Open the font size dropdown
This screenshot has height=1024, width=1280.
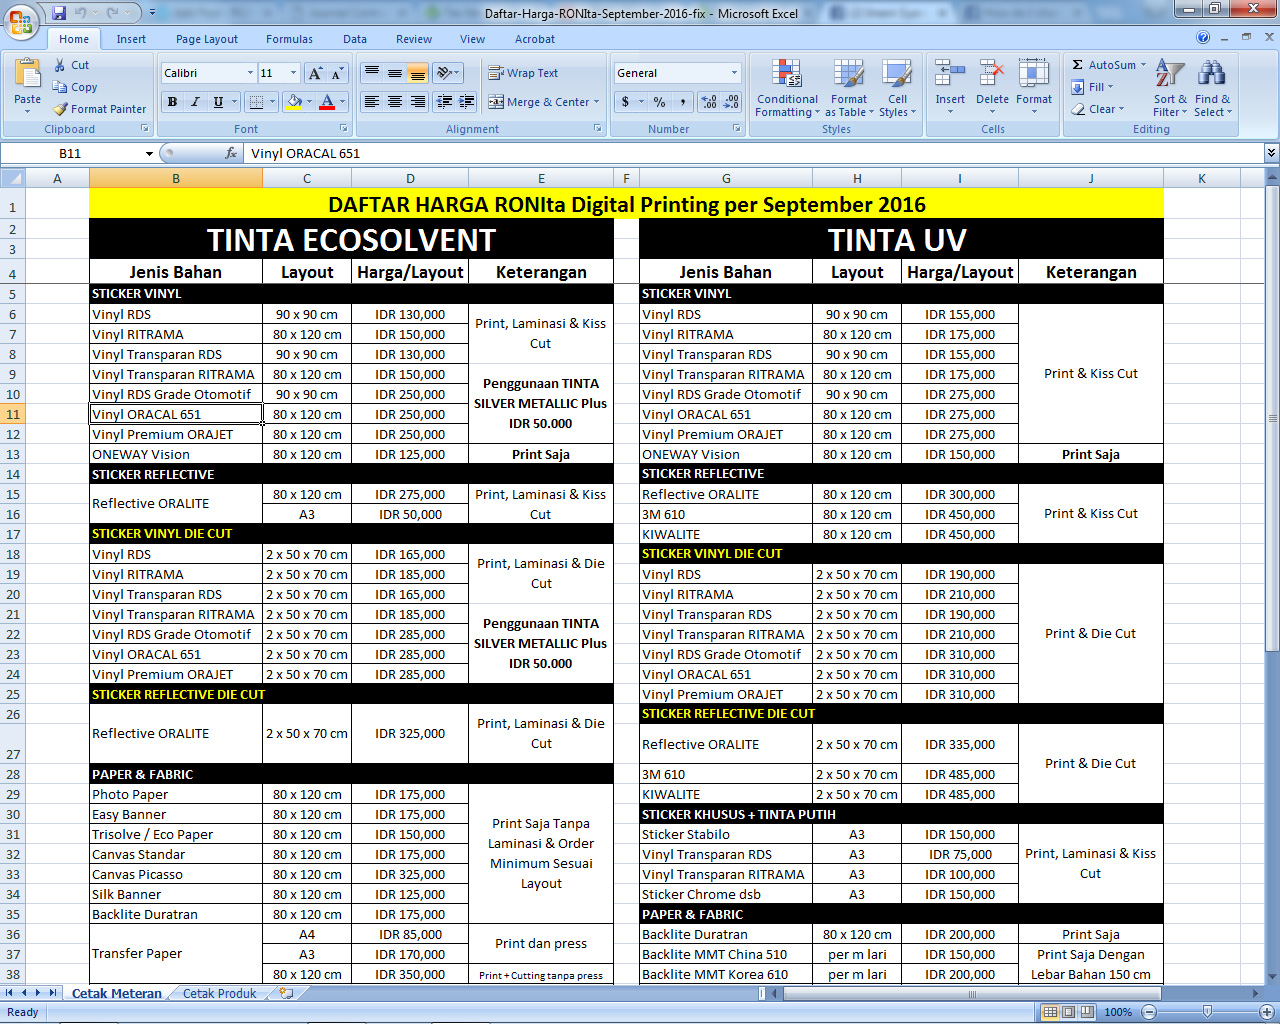pyautogui.click(x=293, y=73)
